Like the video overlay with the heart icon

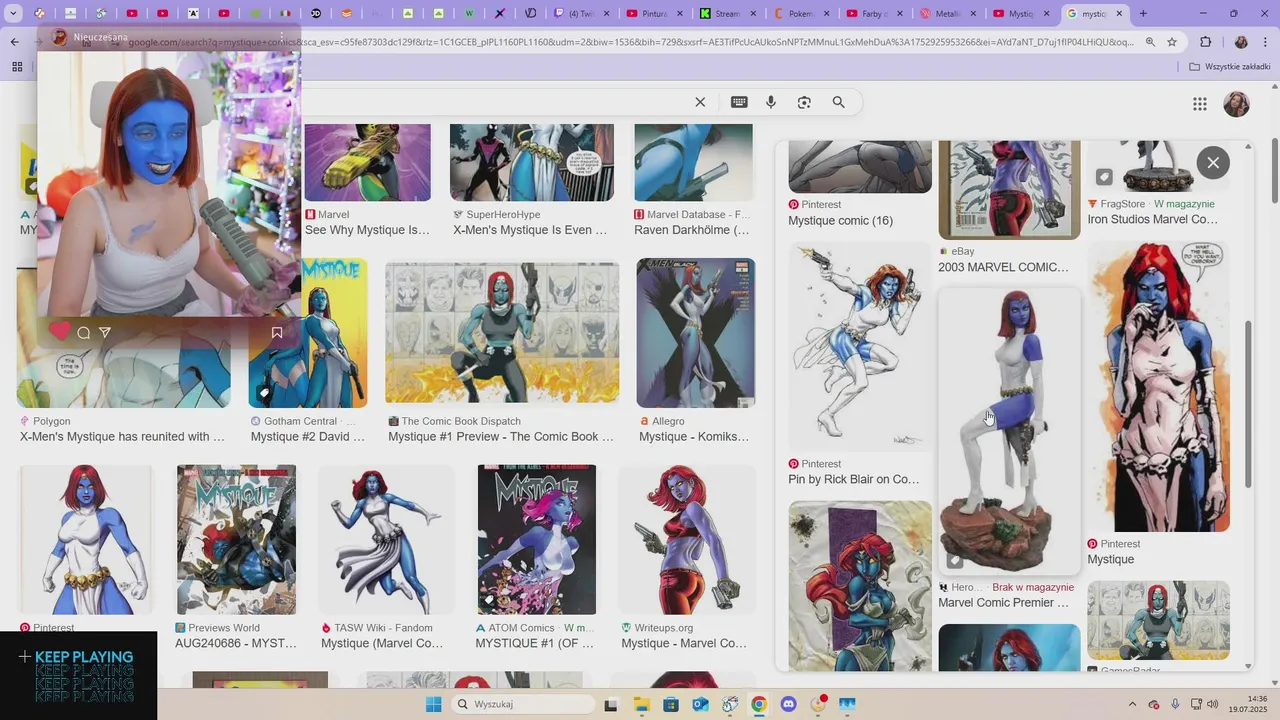pos(60,331)
